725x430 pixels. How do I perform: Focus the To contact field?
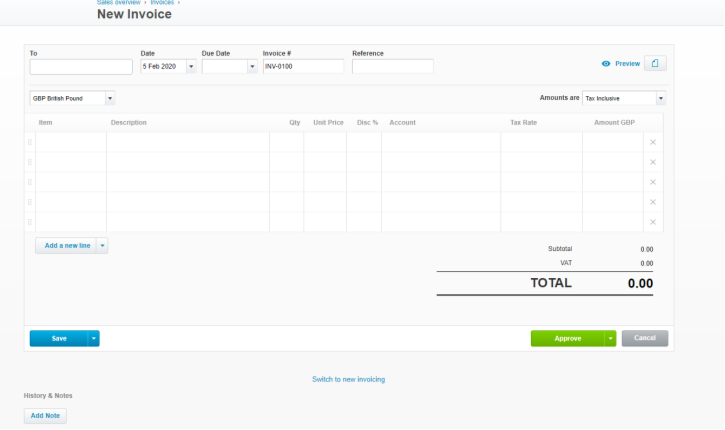pyautogui.click(x=81, y=67)
